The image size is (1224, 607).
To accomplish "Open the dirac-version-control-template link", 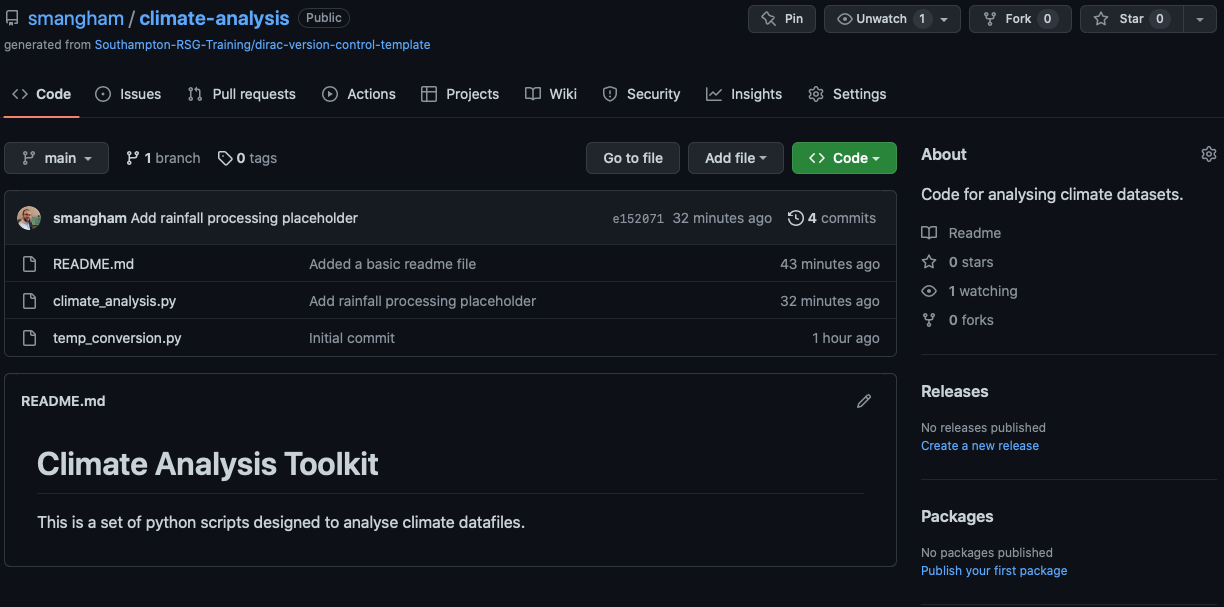I will point(262,44).
